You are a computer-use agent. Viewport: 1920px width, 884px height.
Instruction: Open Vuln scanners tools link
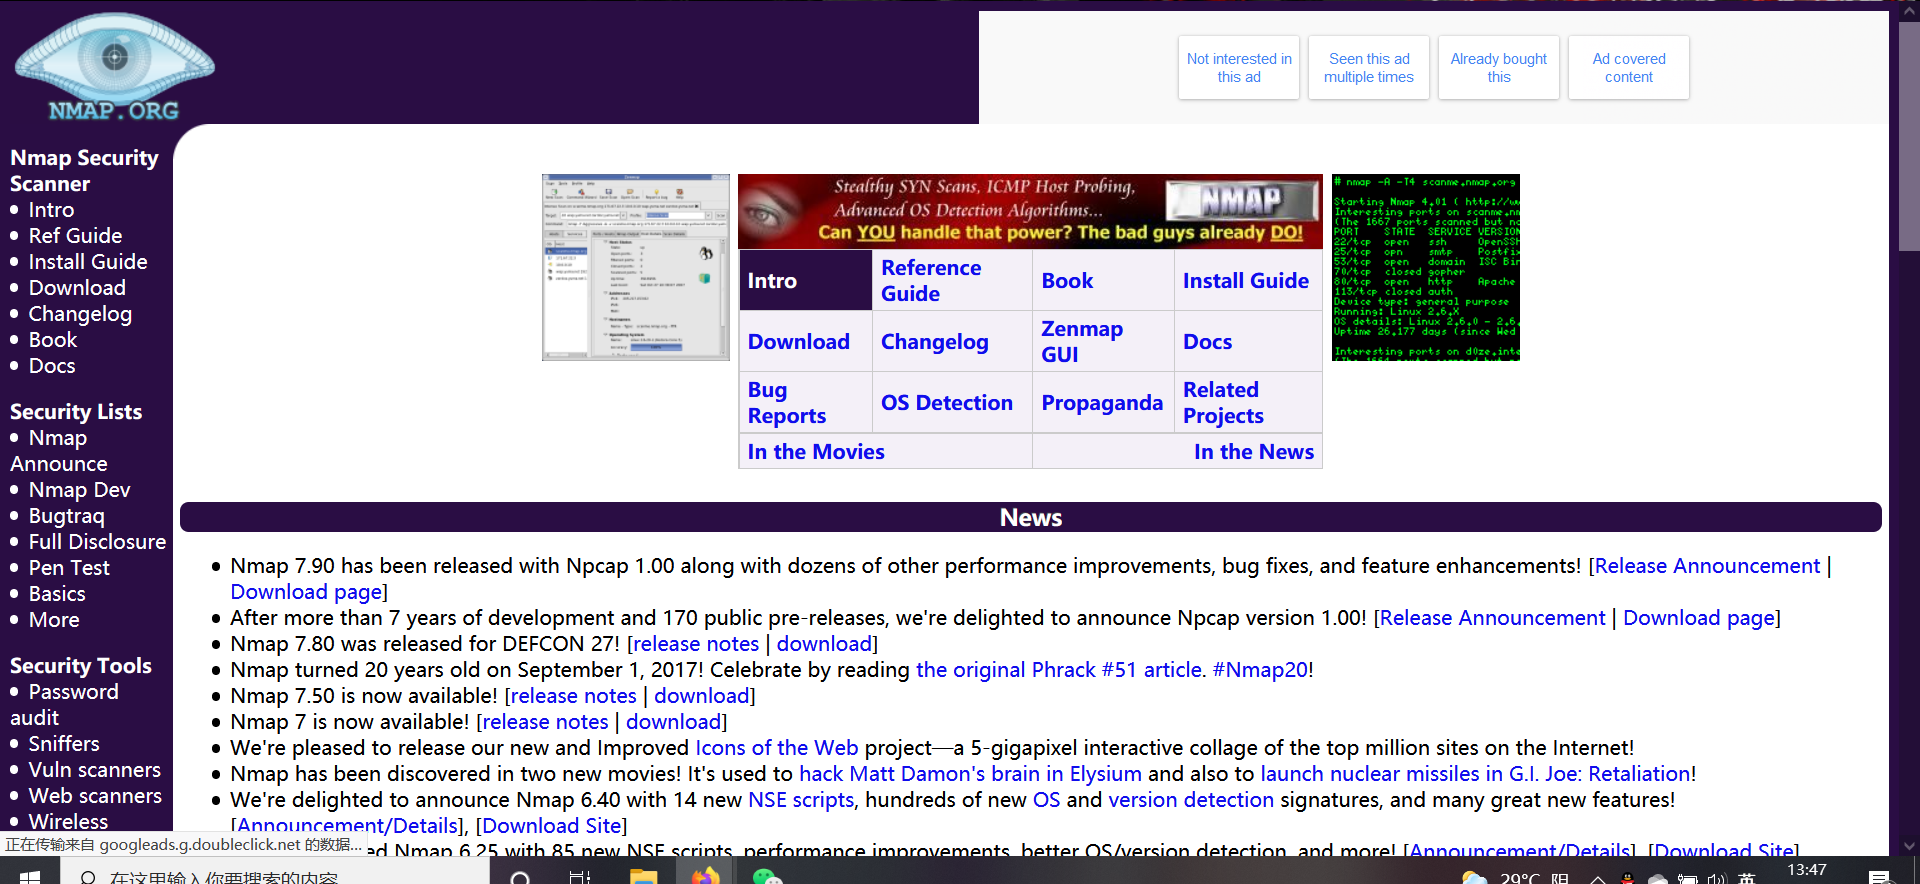coord(95,770)
